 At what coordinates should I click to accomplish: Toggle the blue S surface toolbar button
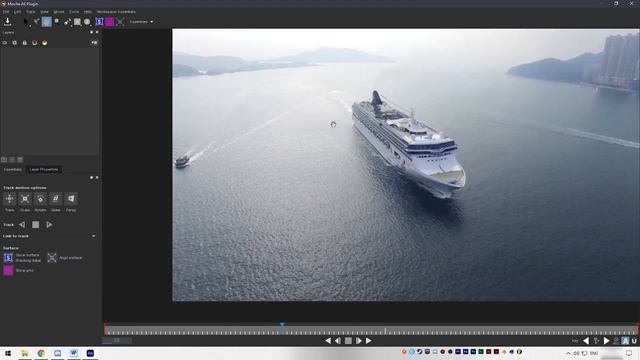[x=99, y=22]
